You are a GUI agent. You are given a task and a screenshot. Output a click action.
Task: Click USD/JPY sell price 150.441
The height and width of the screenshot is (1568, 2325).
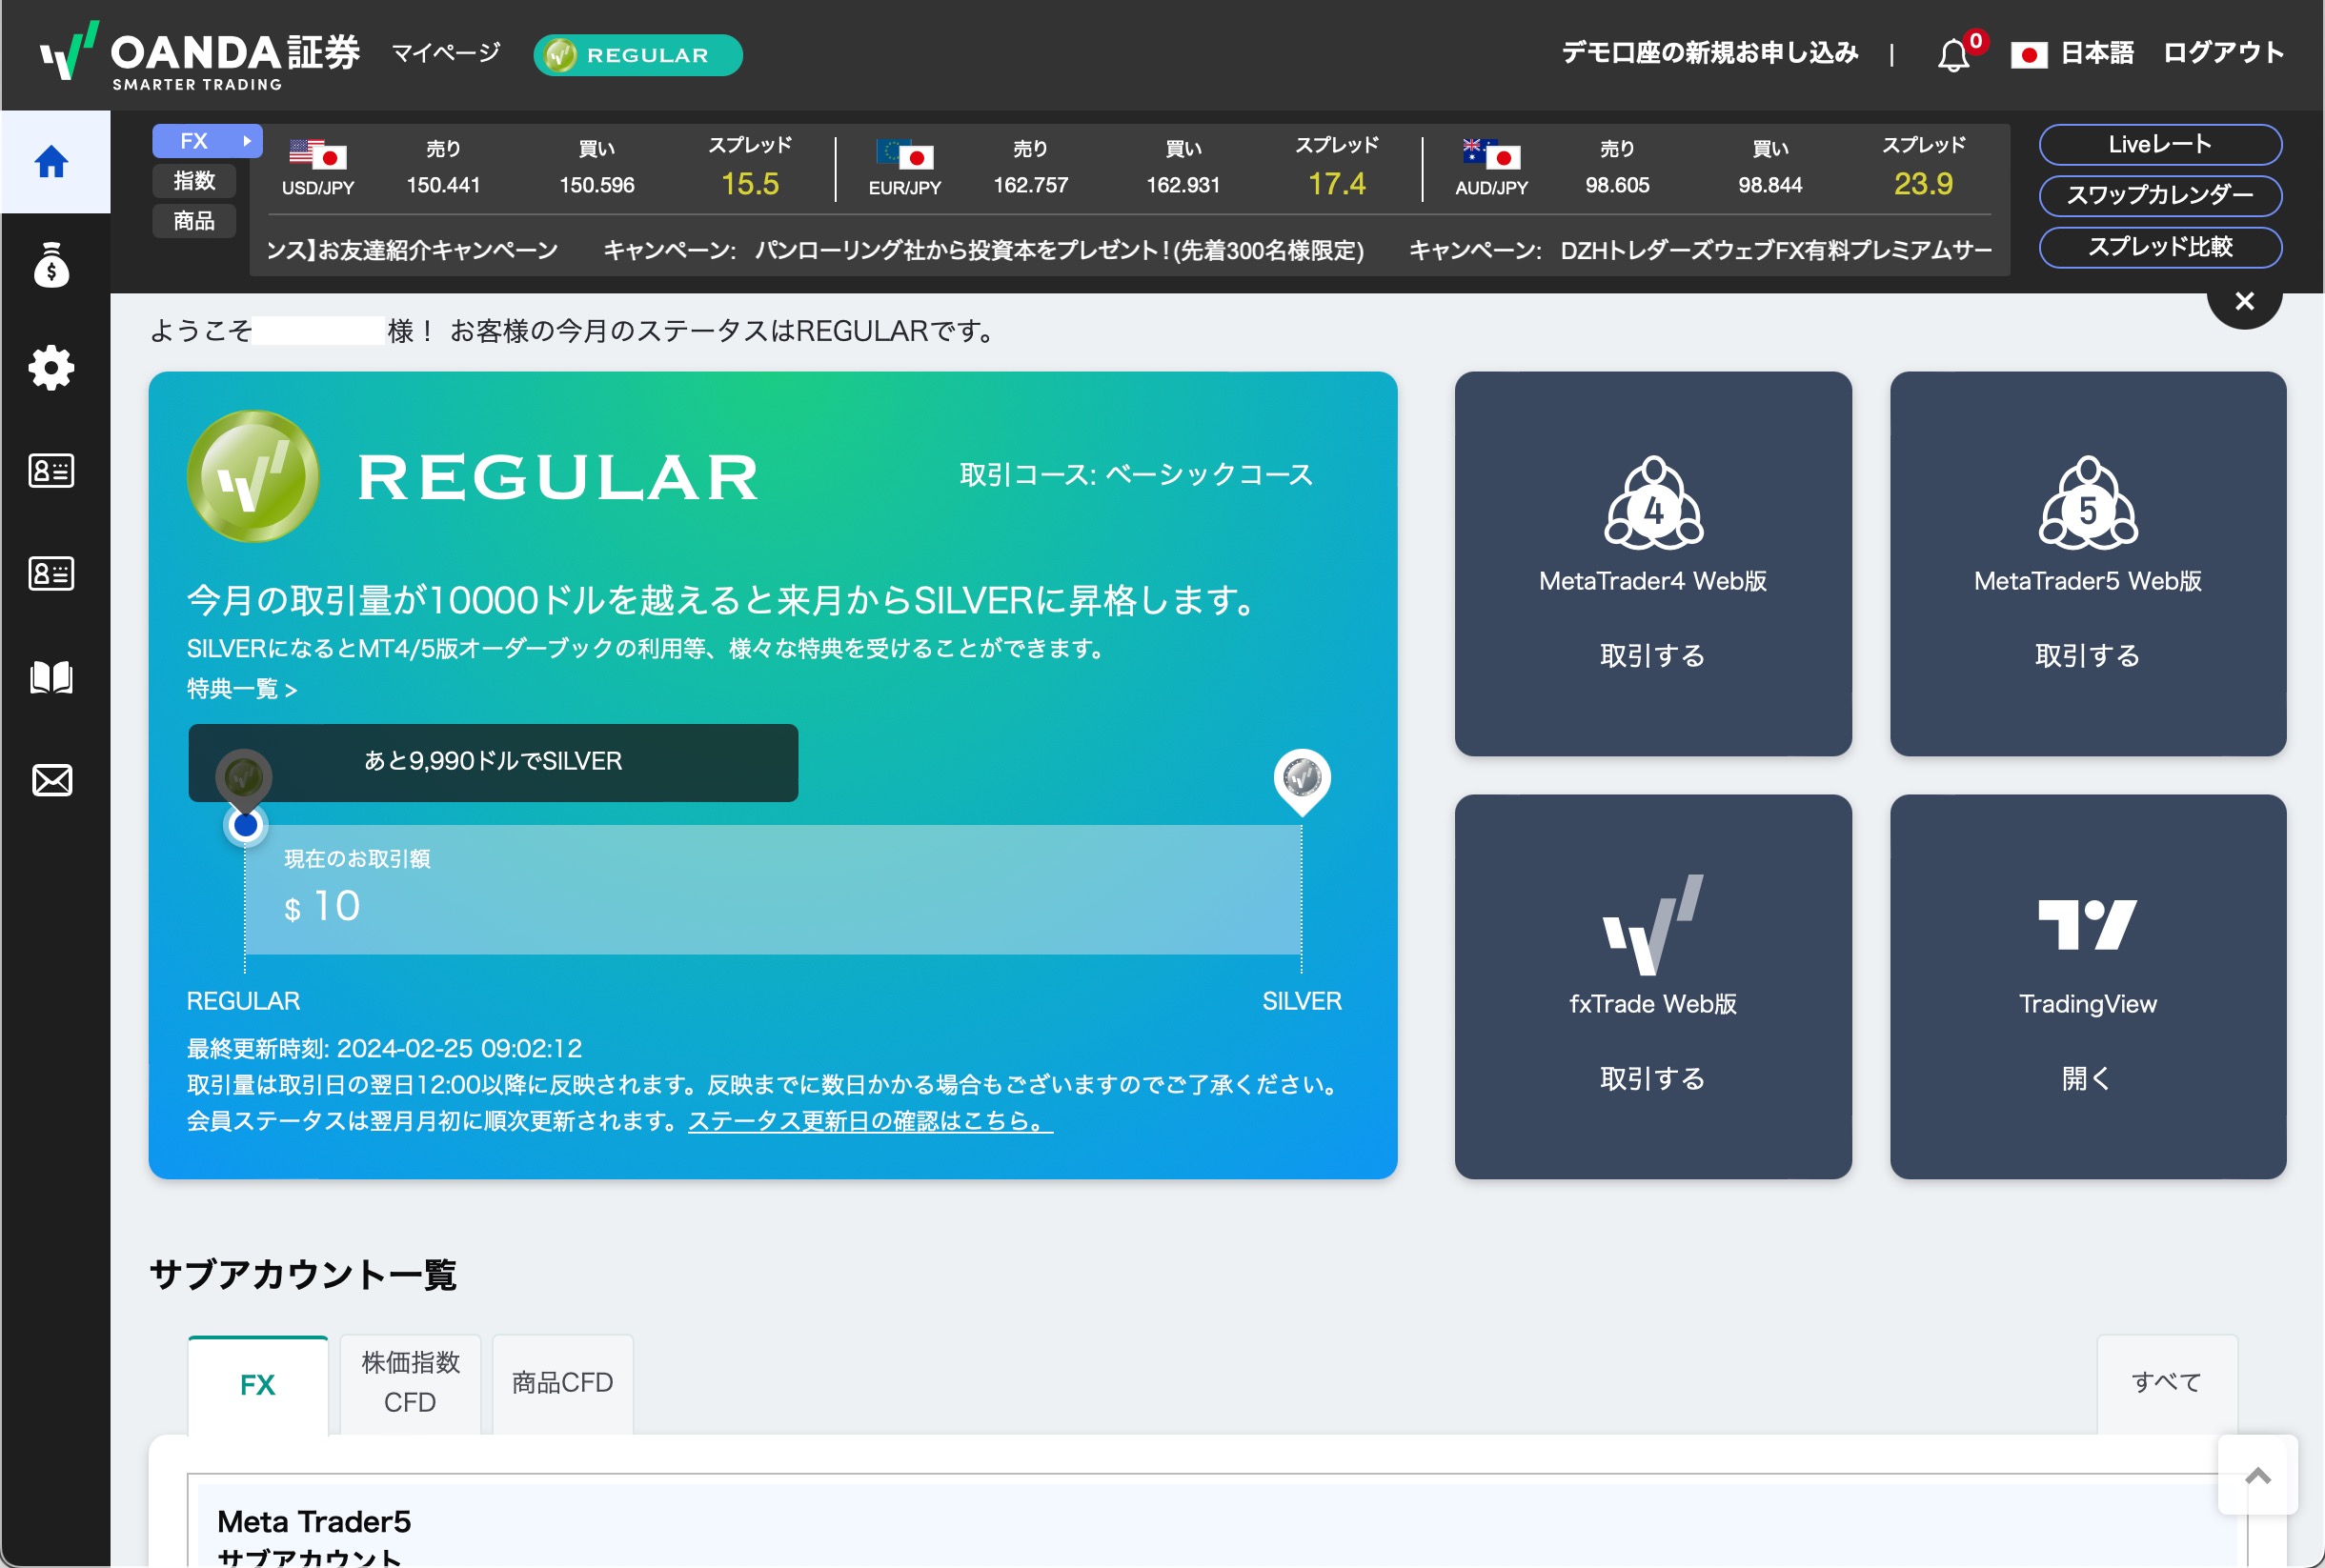tap(443, 186)
